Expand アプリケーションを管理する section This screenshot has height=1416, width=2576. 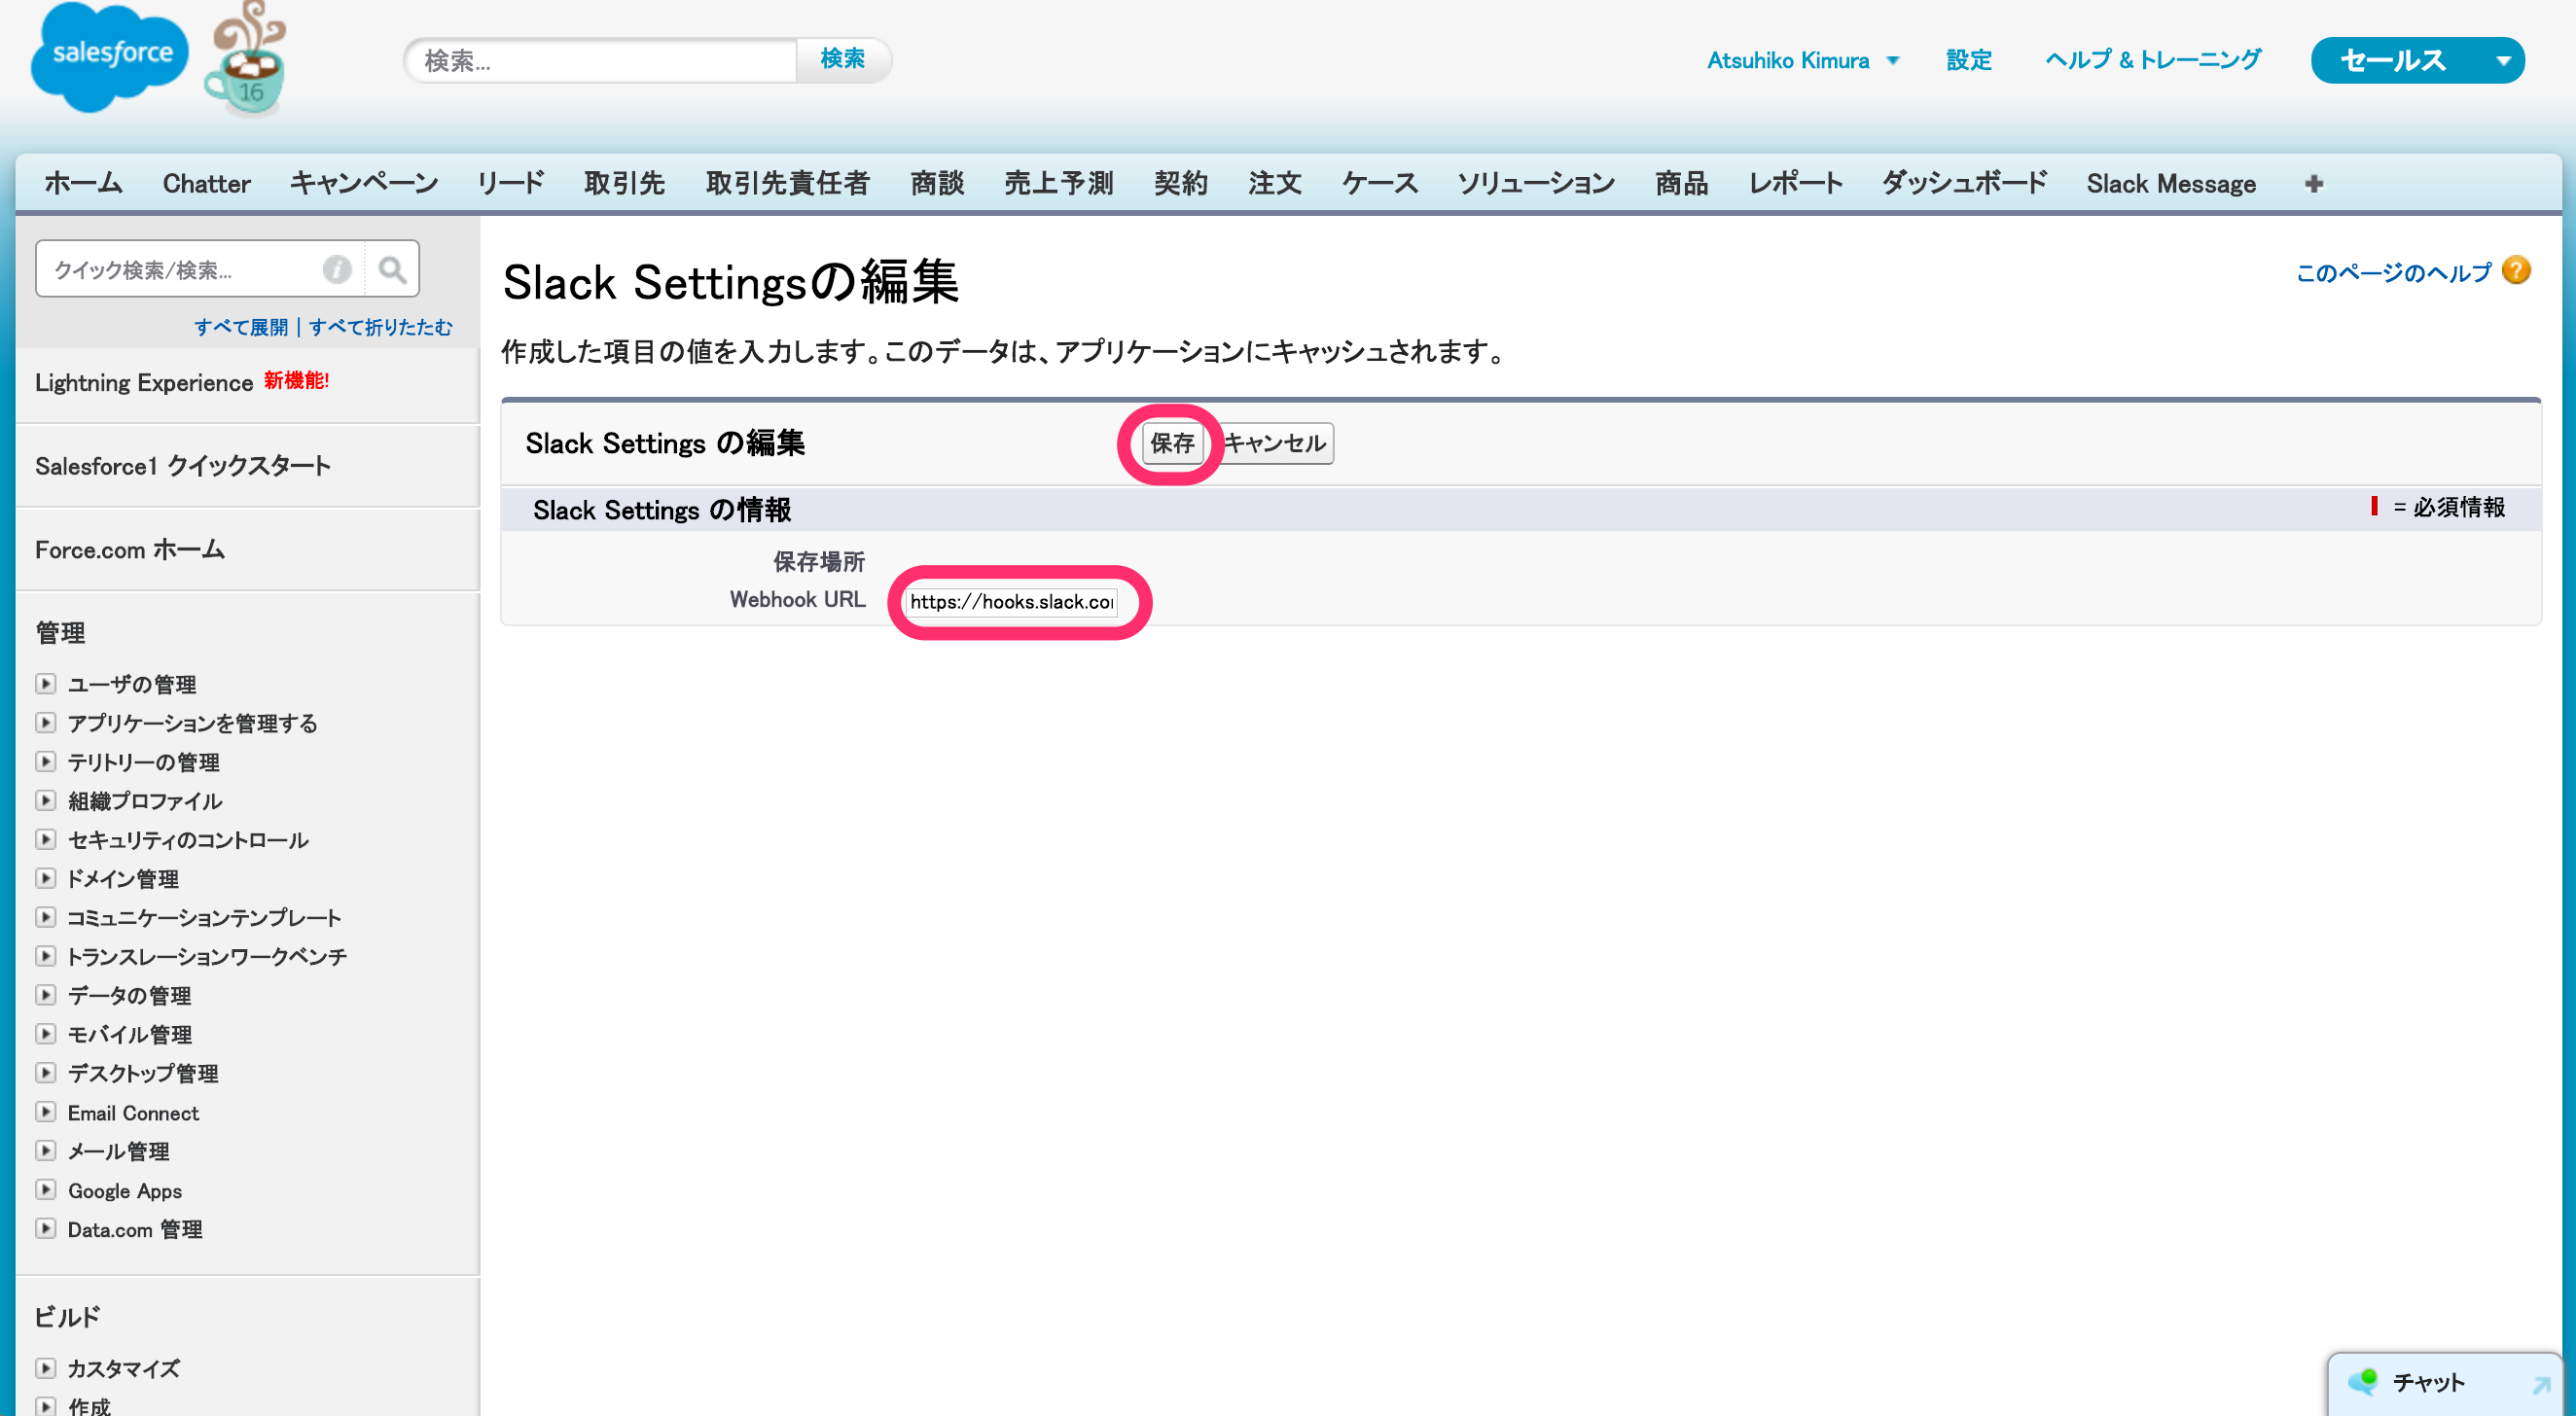tap(45, 723)
